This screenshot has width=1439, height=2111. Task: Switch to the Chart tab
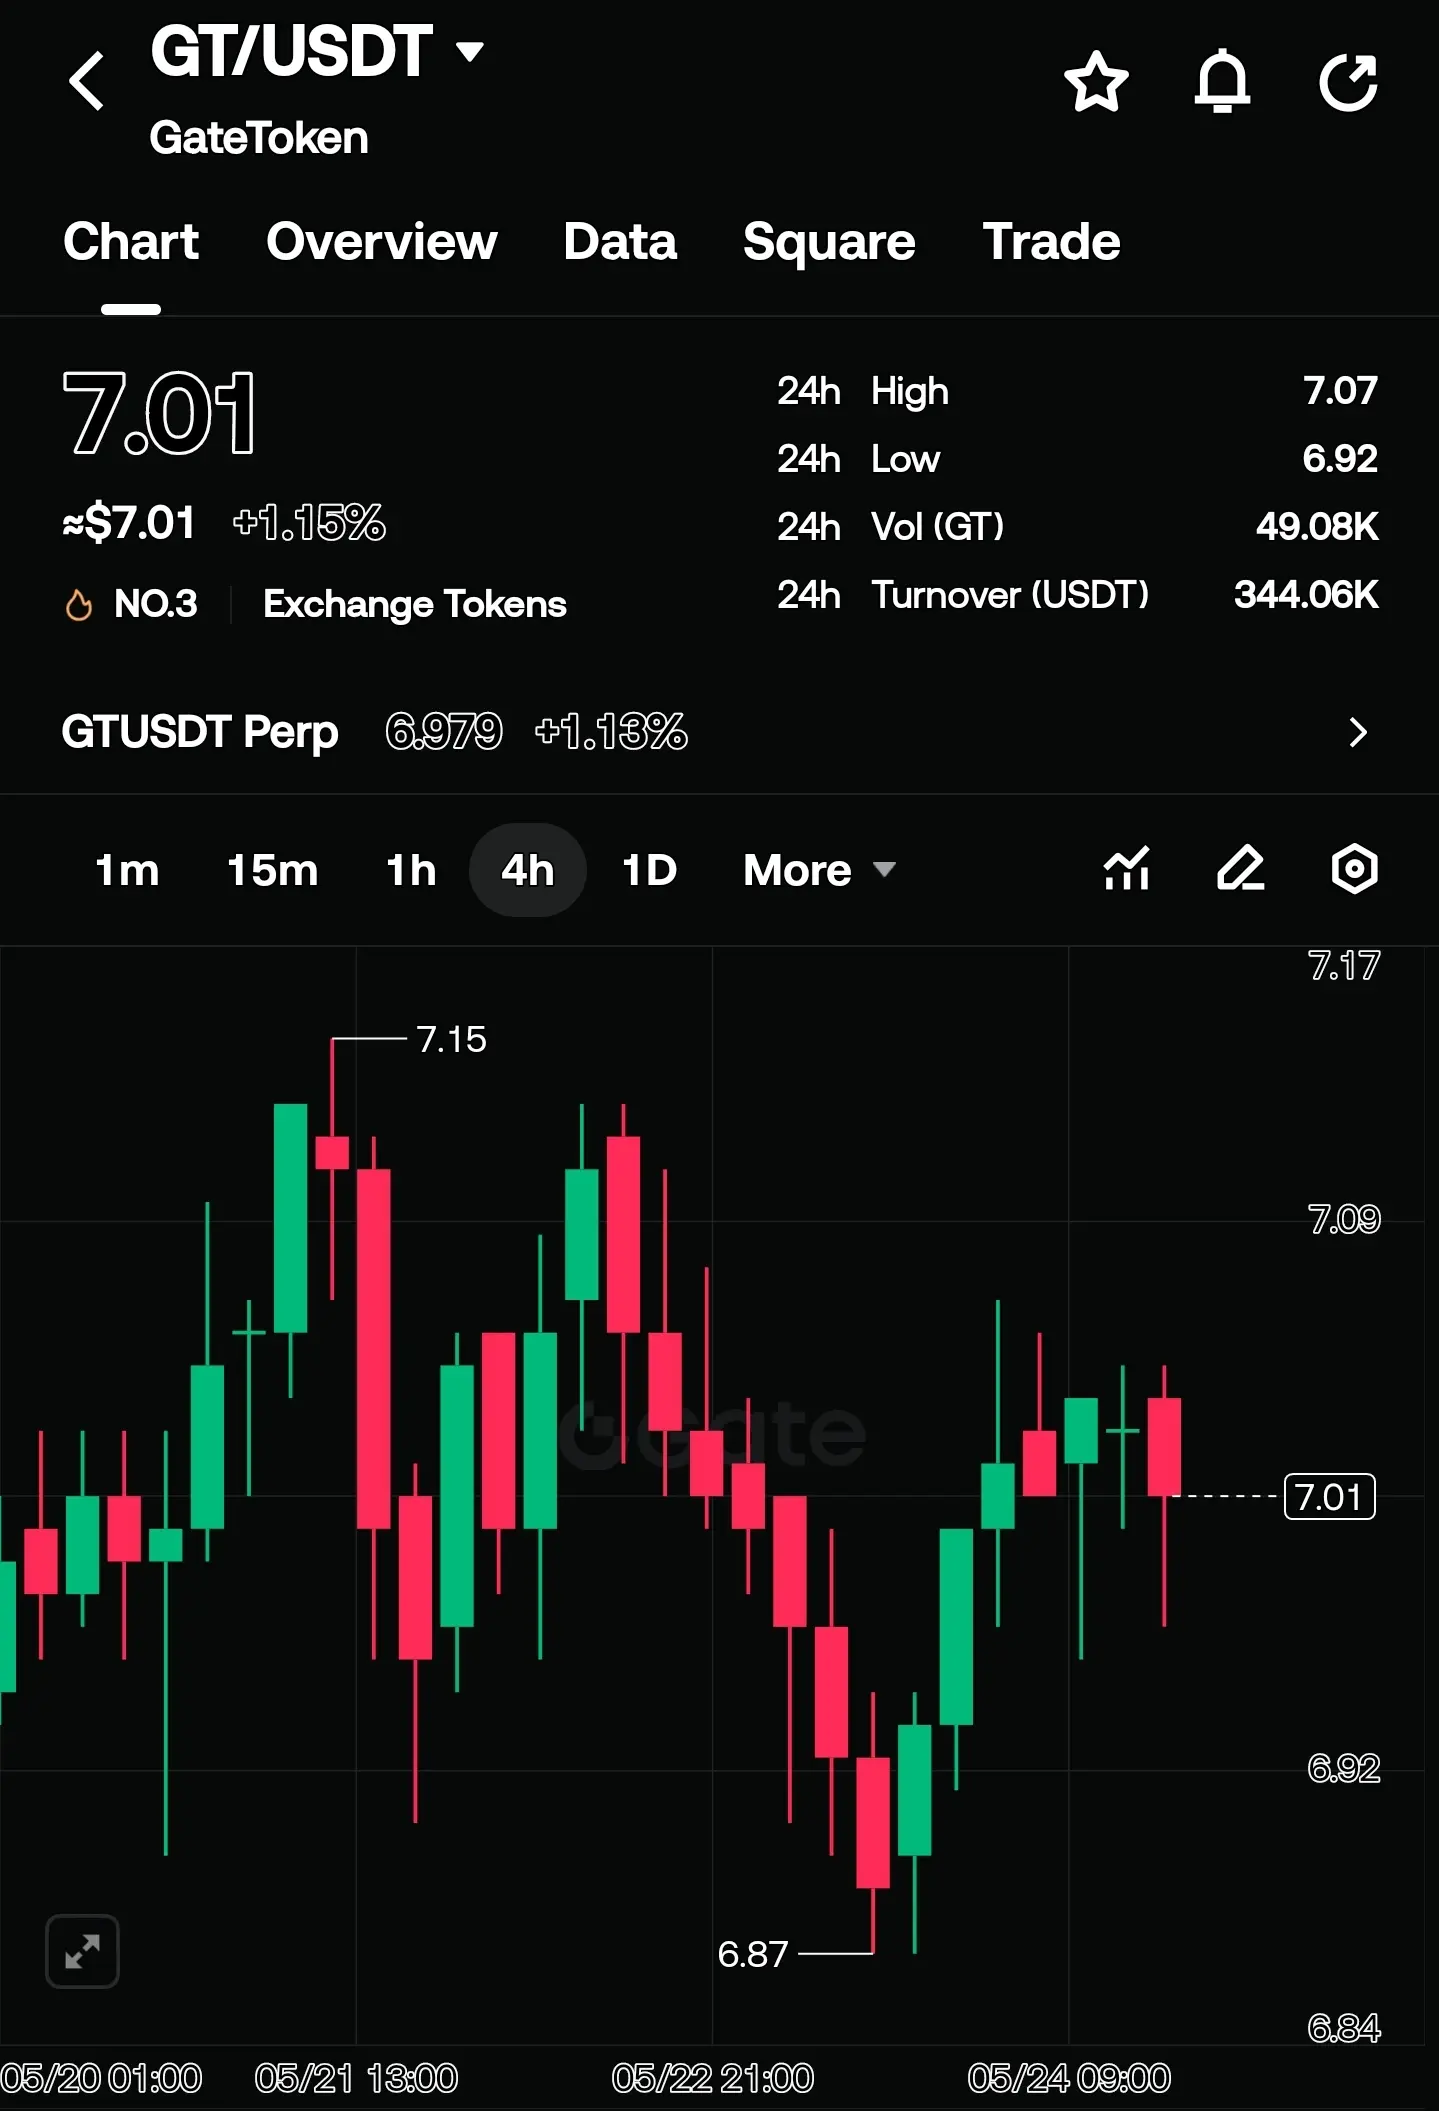pyautogui.click(x=131, y=242)
